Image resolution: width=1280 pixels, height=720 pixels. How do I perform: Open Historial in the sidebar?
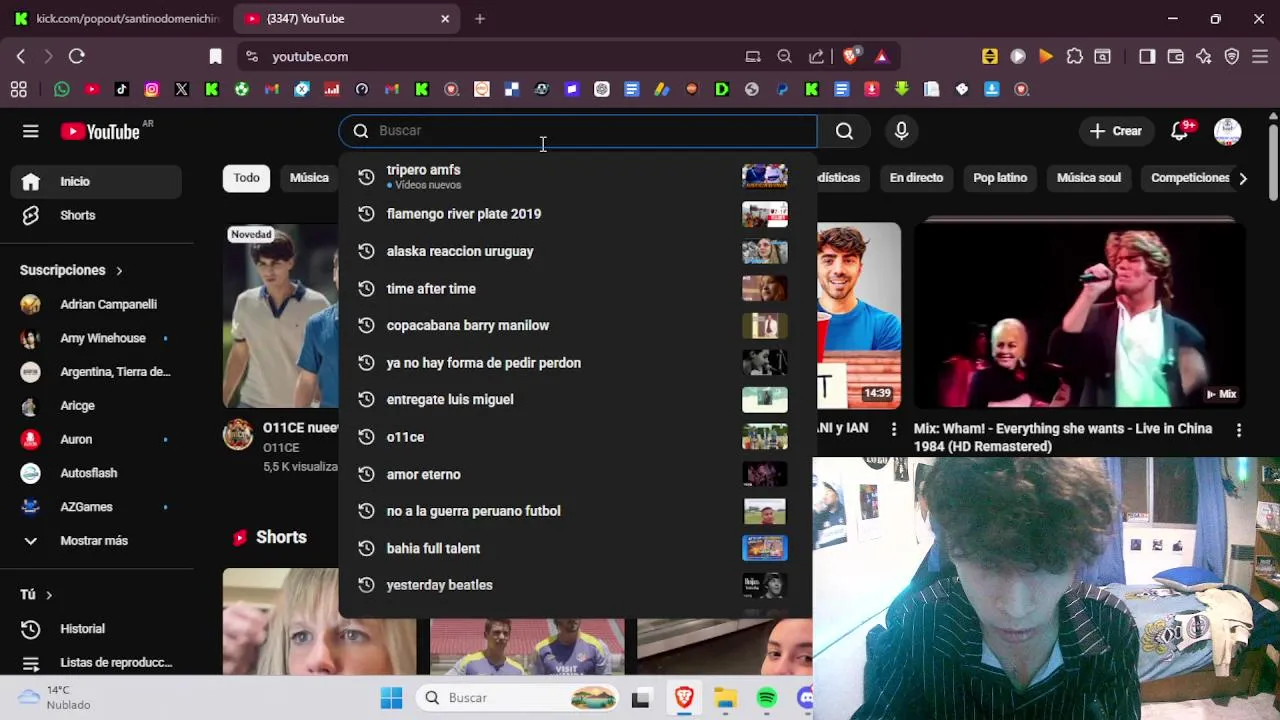coord(96,629)
